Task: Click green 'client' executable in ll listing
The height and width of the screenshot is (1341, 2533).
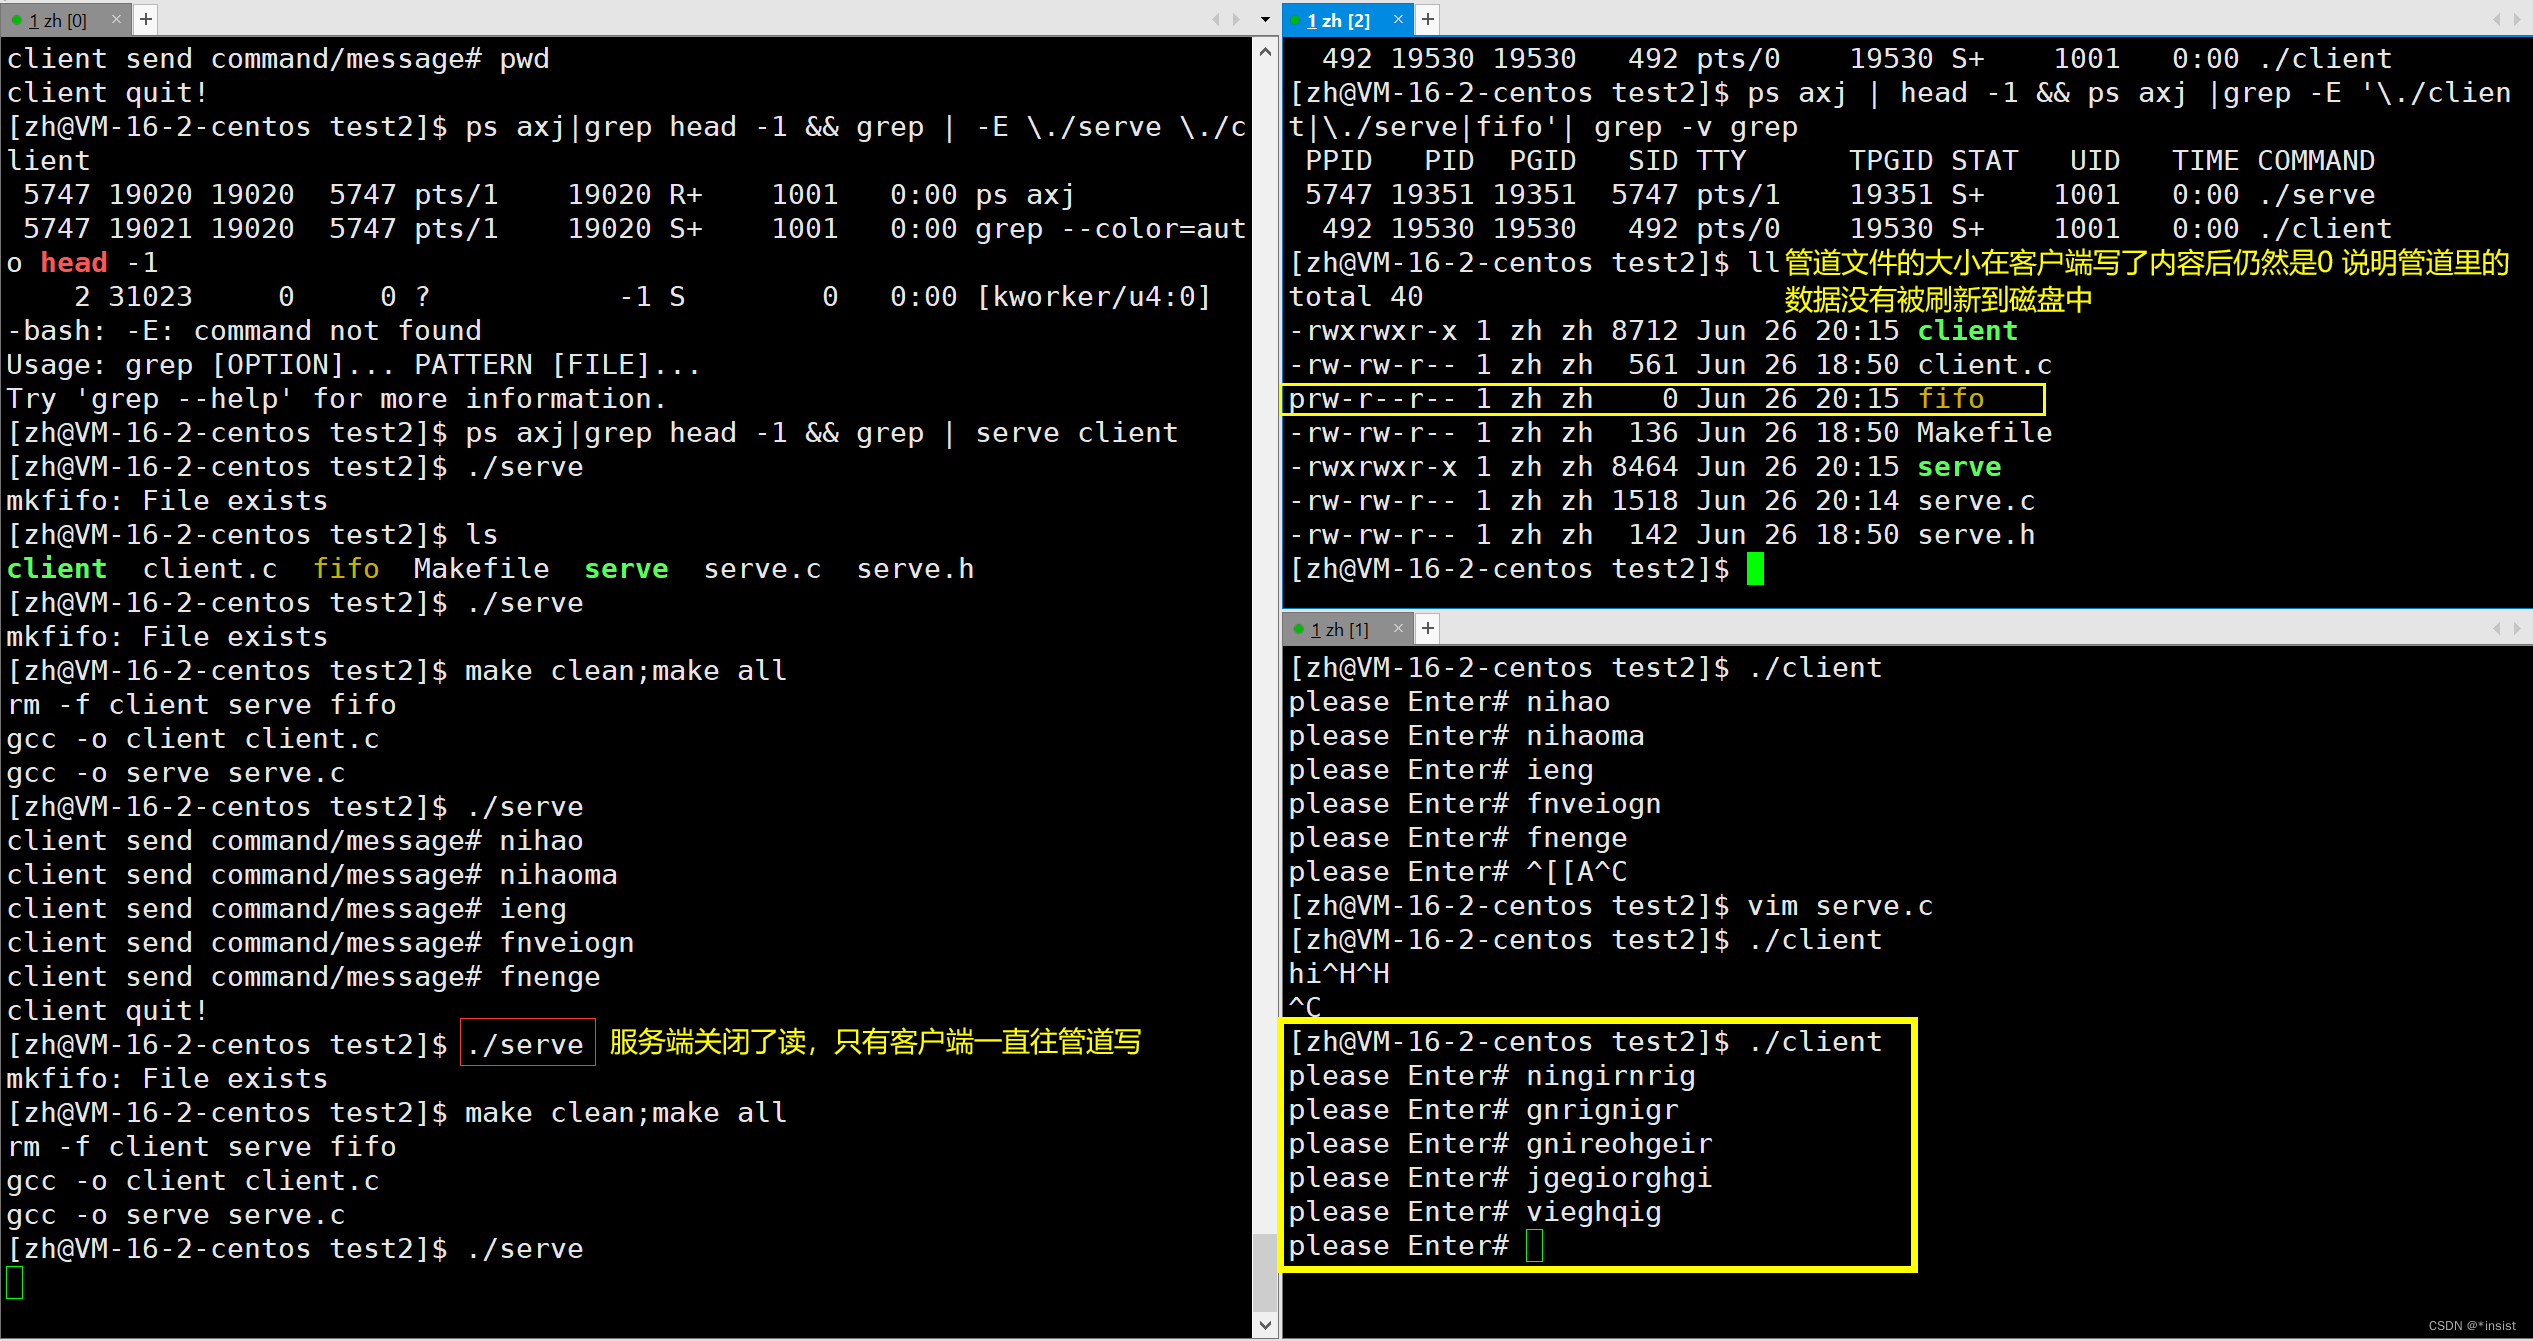Action: click(1967, 331)
